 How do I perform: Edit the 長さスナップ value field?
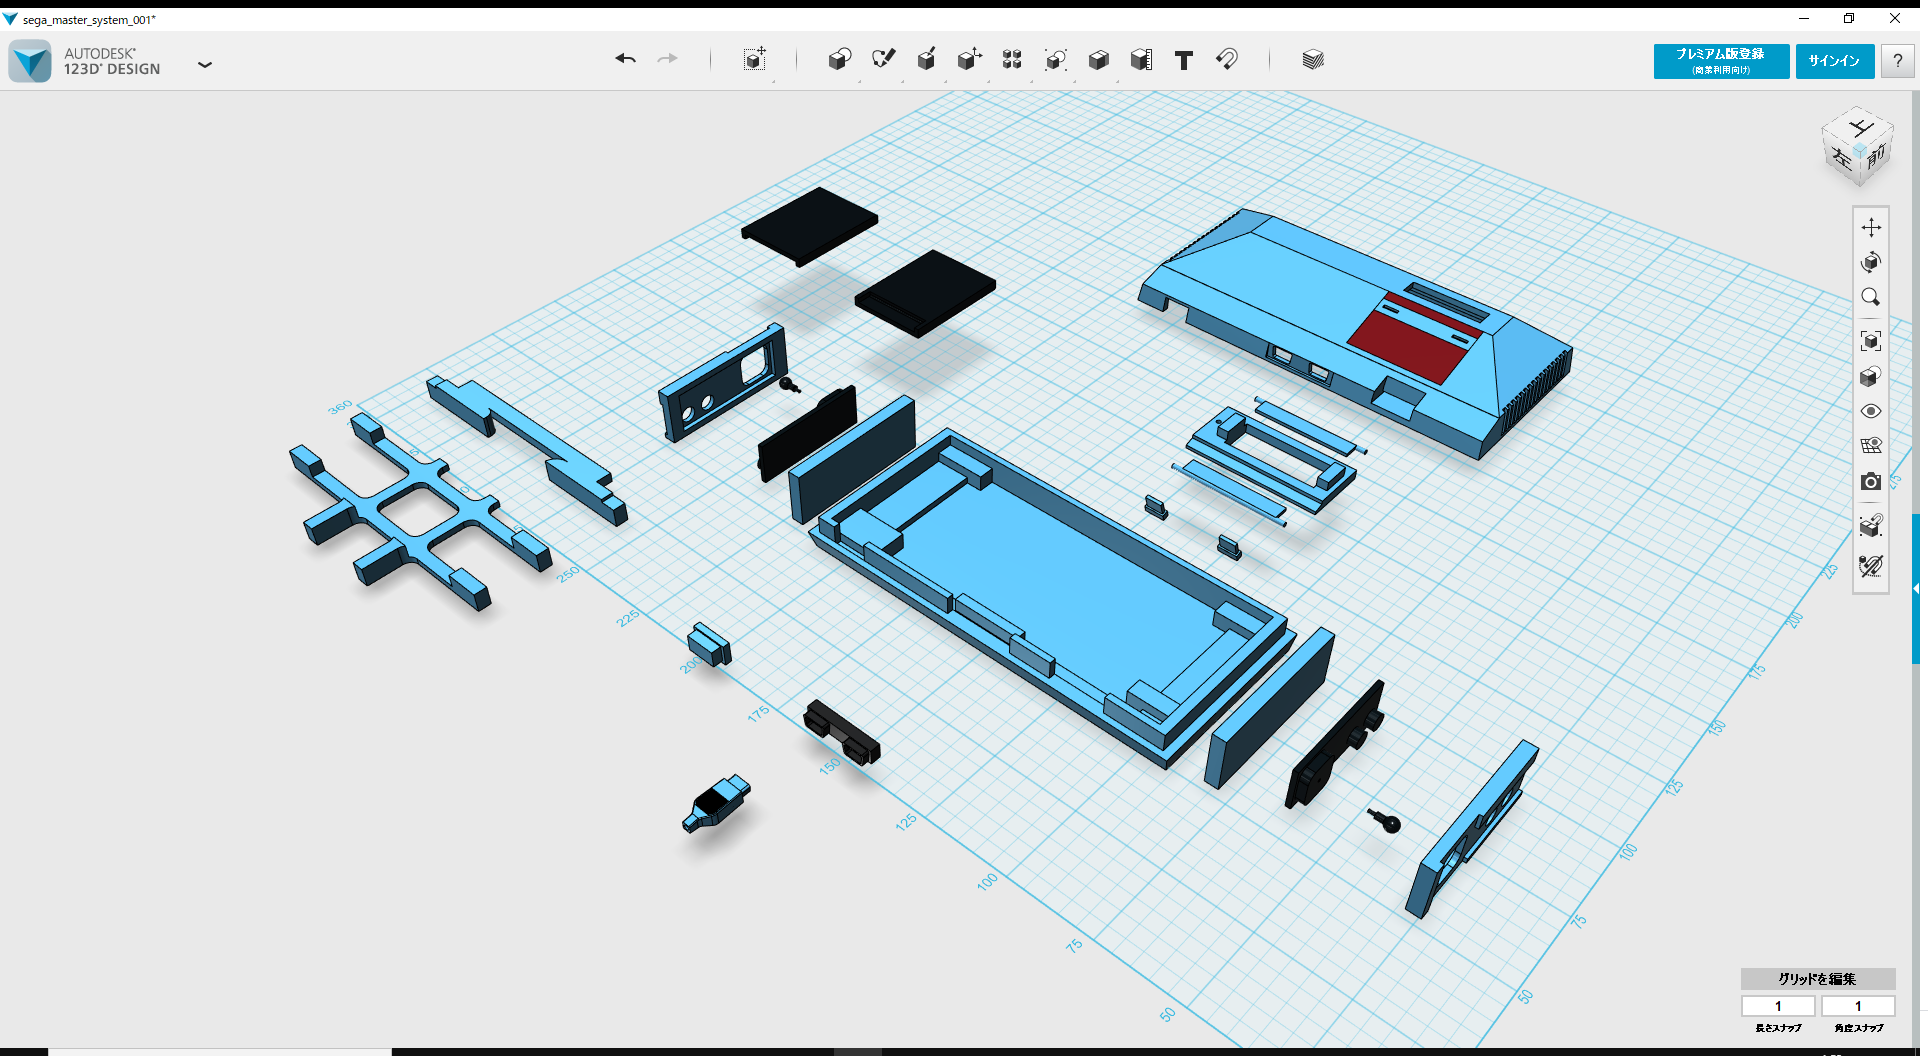[x=1778, y=1006]
